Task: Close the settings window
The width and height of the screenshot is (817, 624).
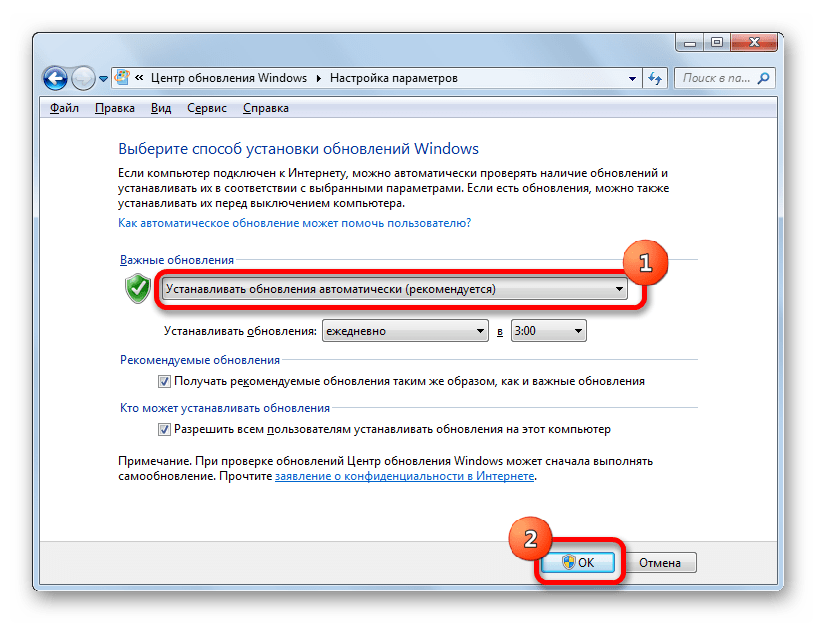Action: 754,43
